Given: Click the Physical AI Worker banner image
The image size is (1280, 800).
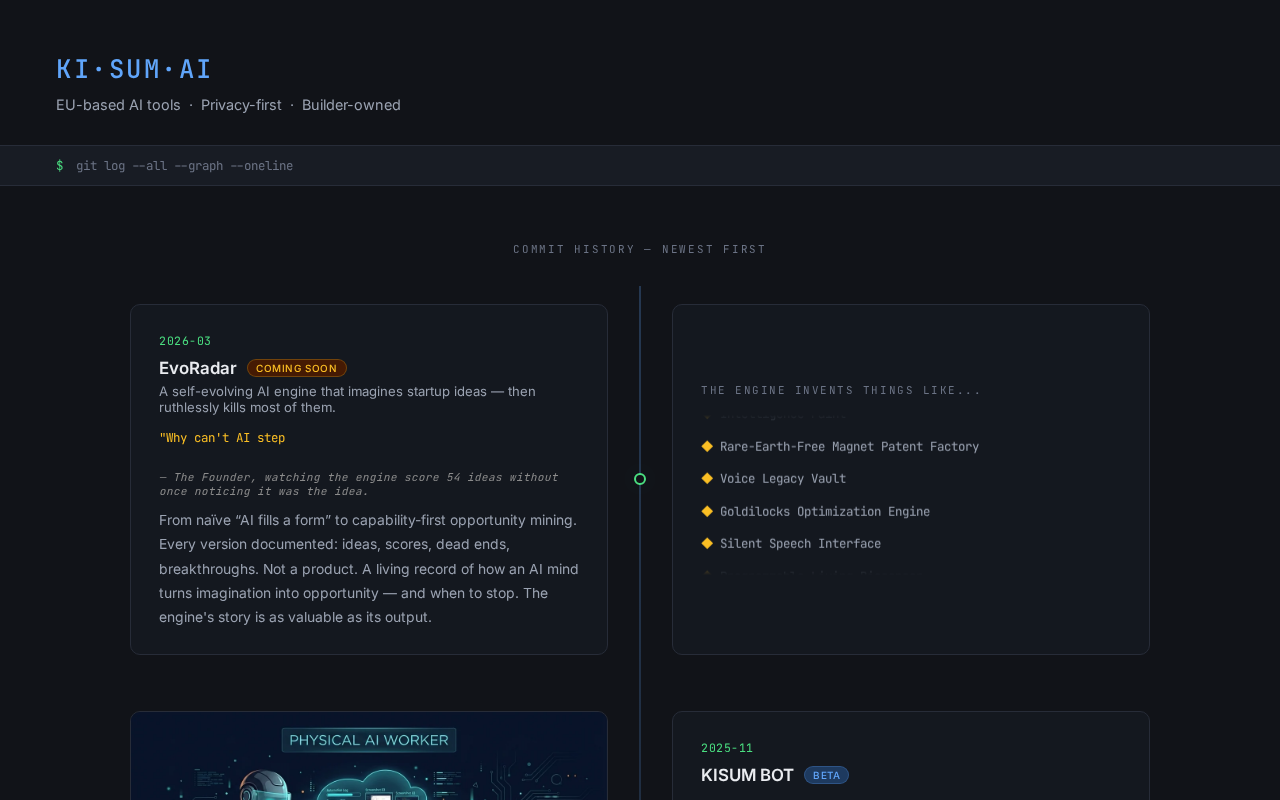Looking at the screenshot, I should pos(369,756).
